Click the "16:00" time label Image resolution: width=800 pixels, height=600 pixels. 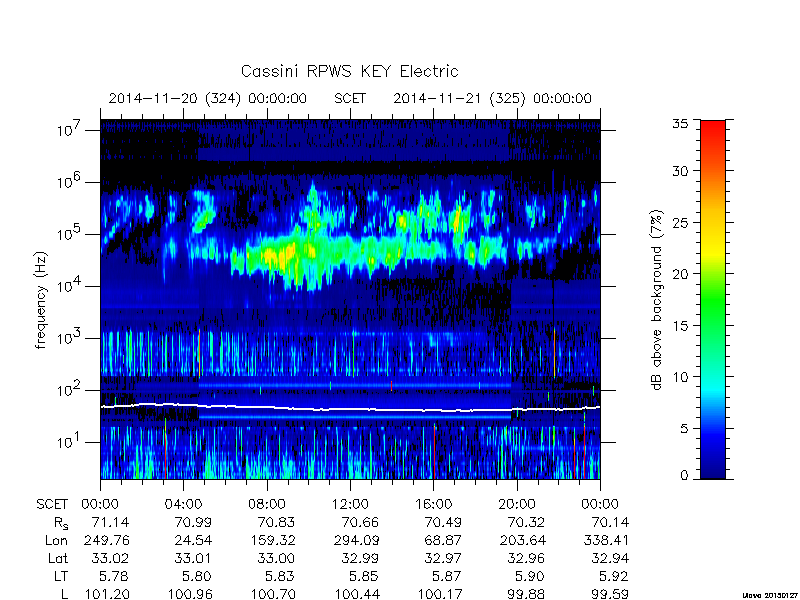click(433, 505)
